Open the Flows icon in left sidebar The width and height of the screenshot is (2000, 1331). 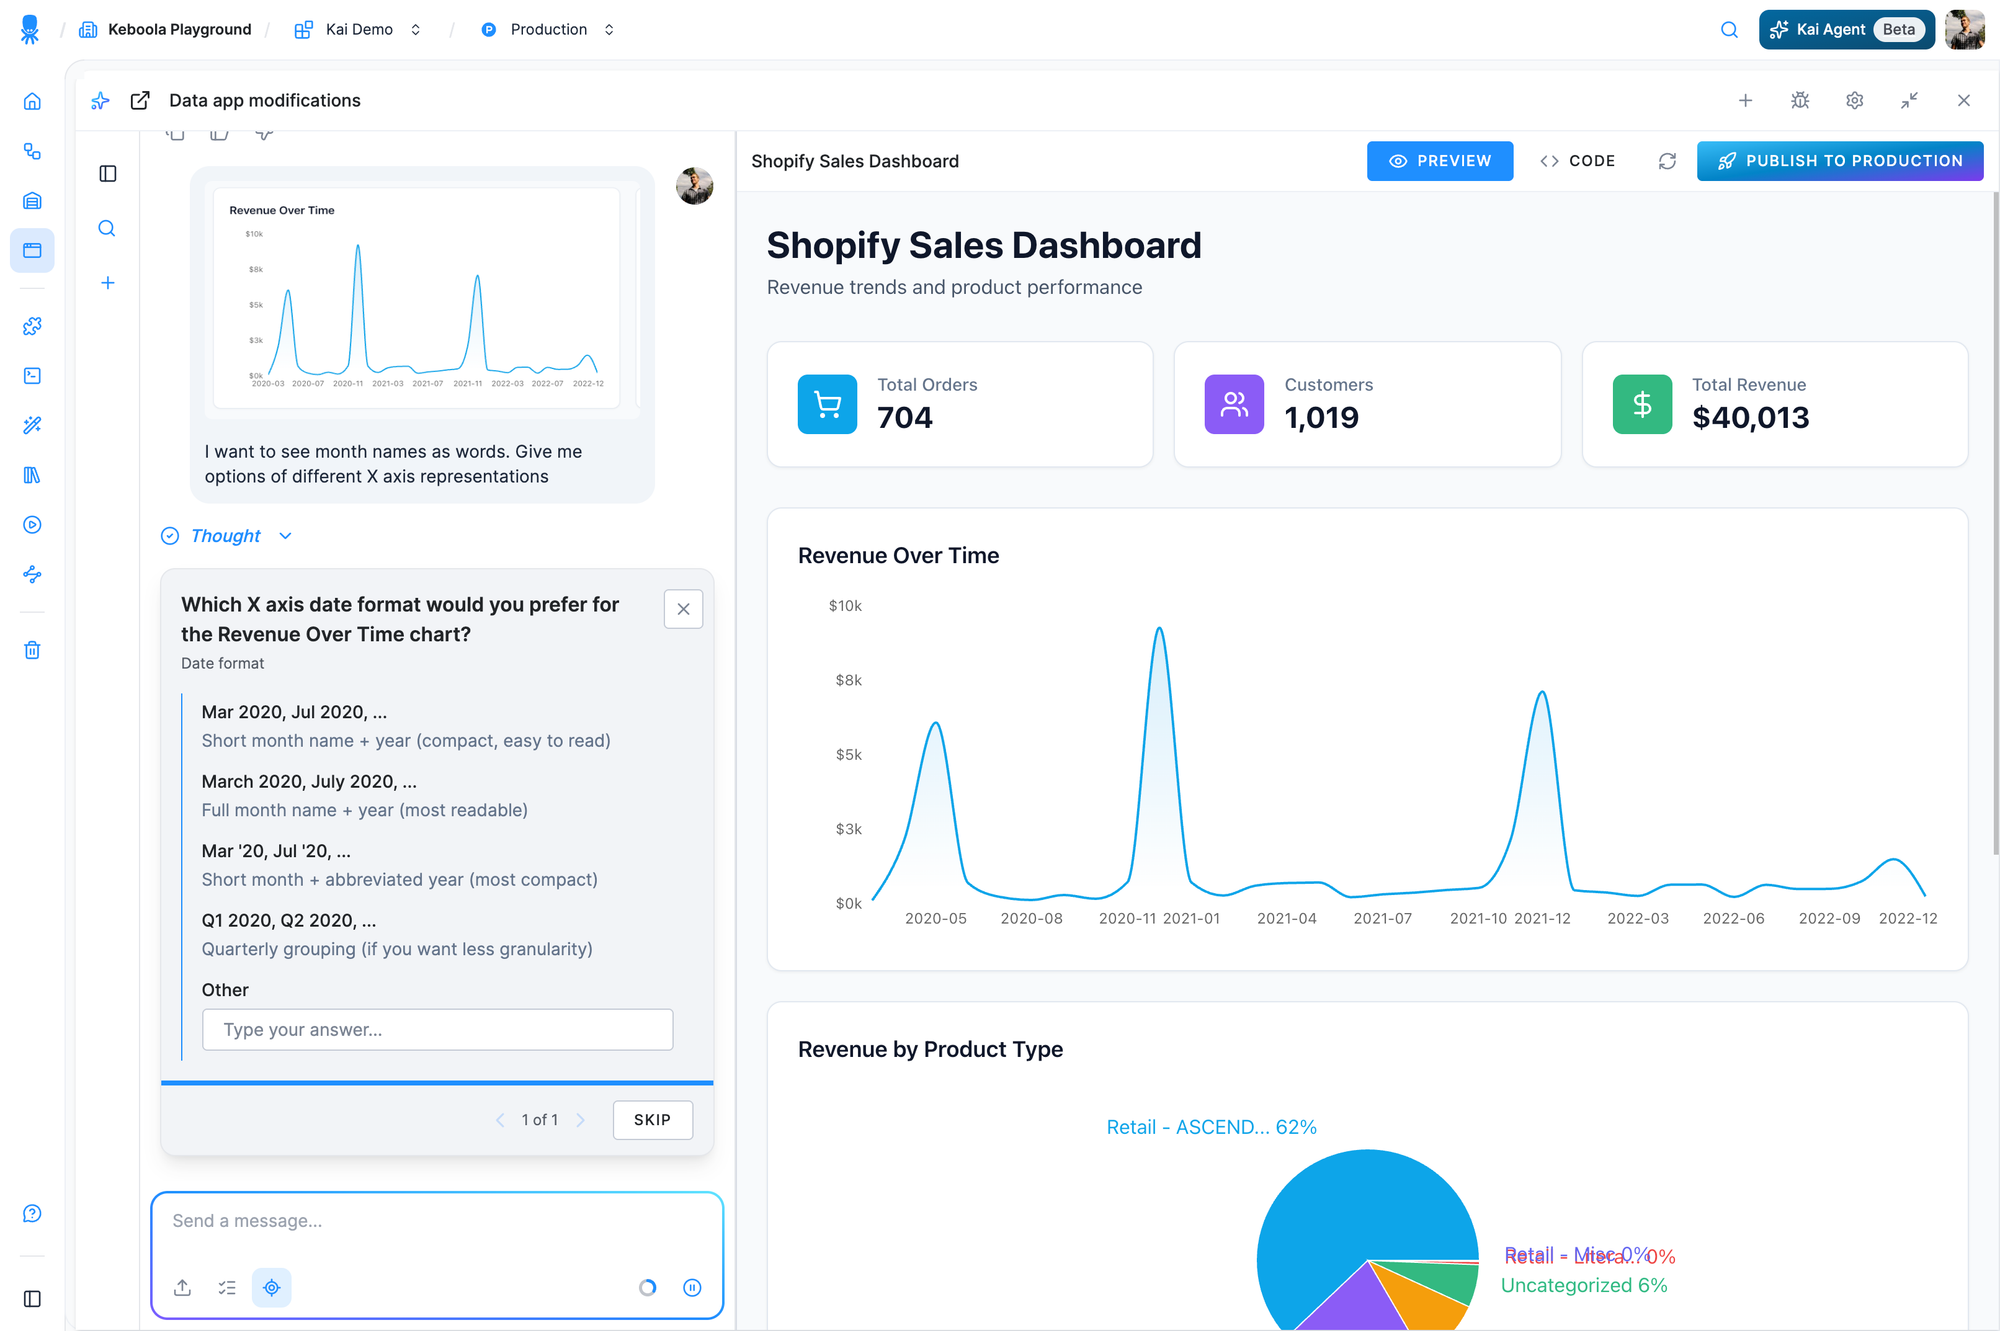pos(32,151)
